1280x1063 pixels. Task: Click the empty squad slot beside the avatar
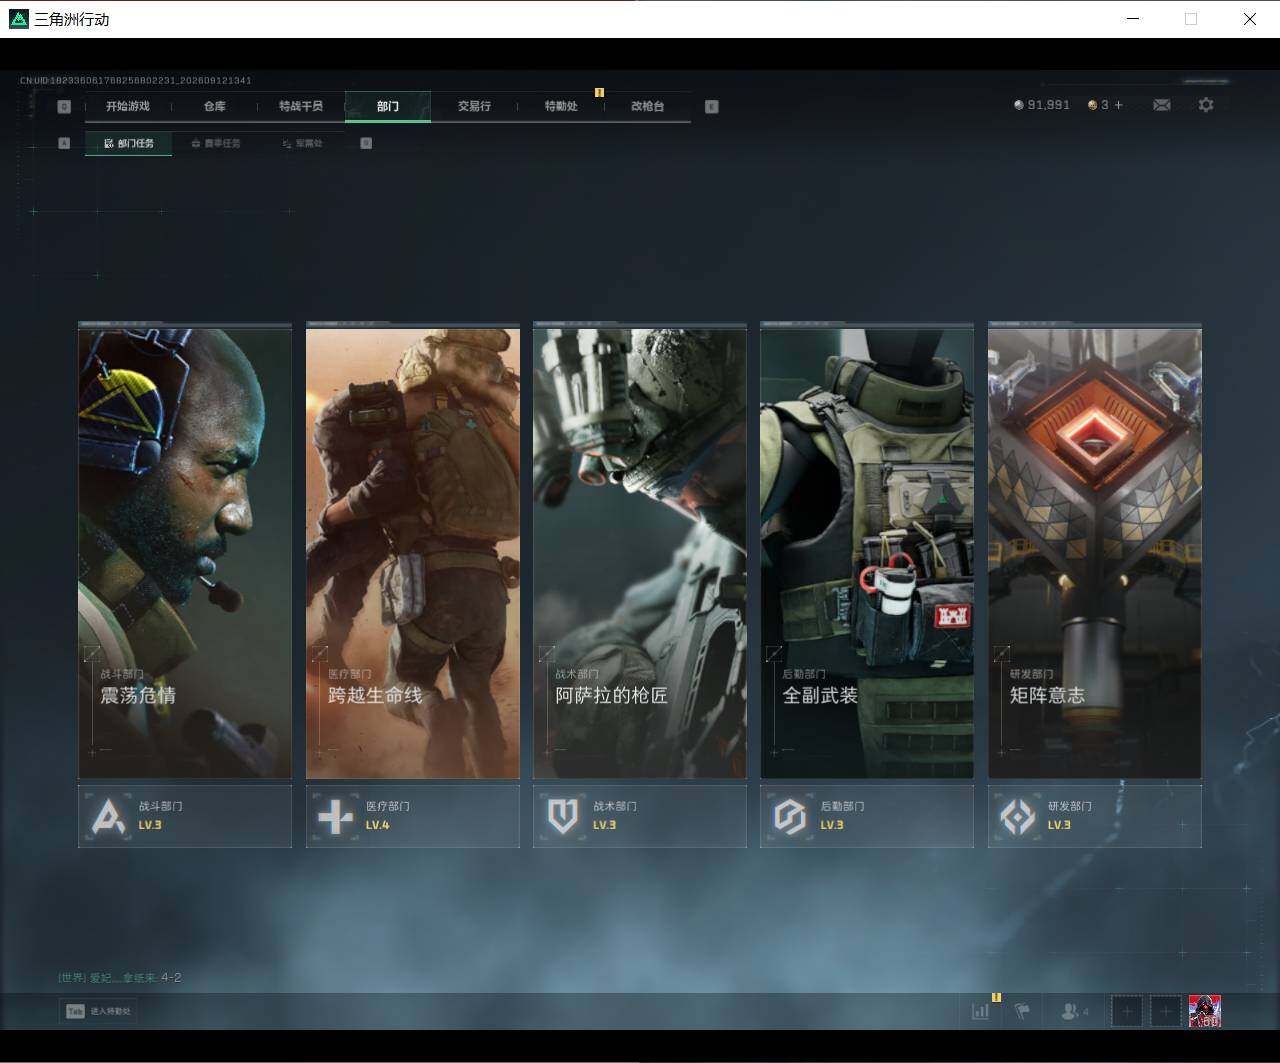coord(1165,1011)
